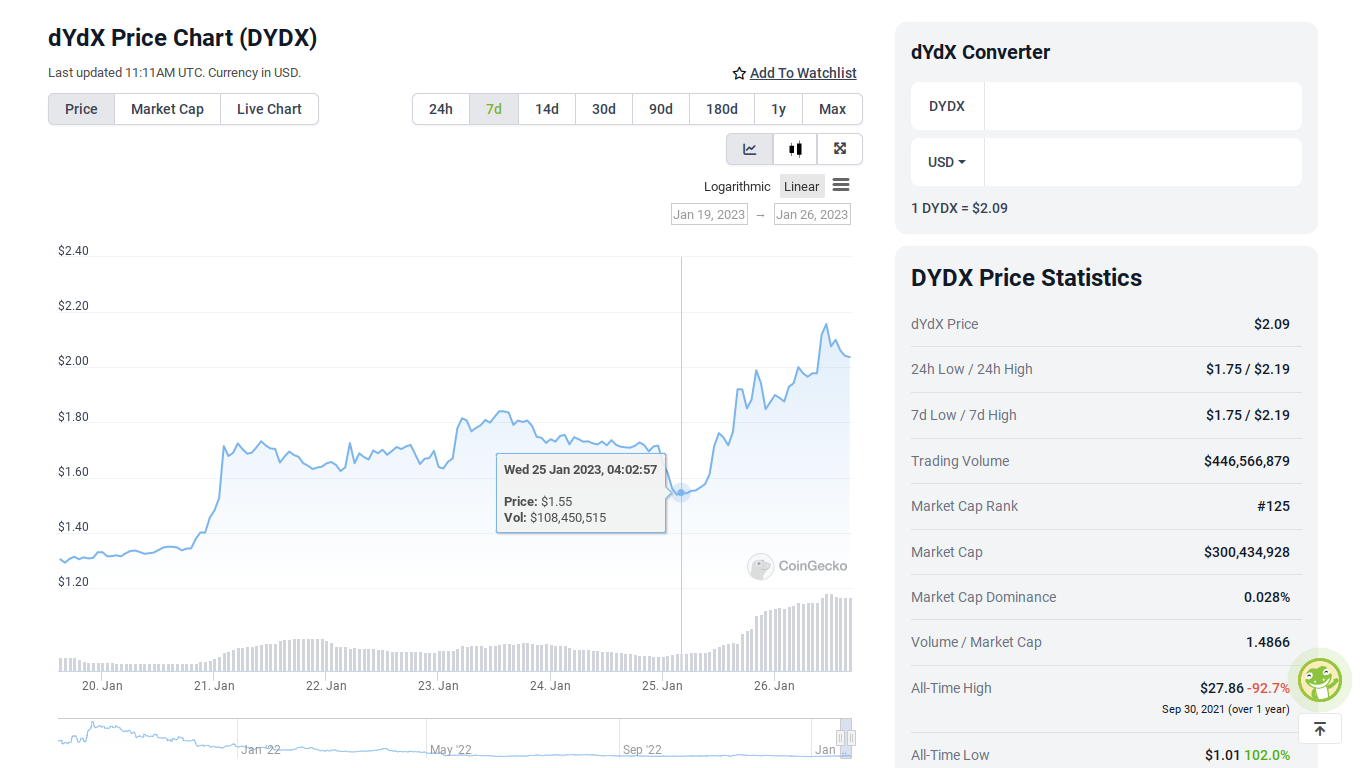Open the USD currency dropdown
This screenshot has height=768, width=1366.
[x=947, y=162]
